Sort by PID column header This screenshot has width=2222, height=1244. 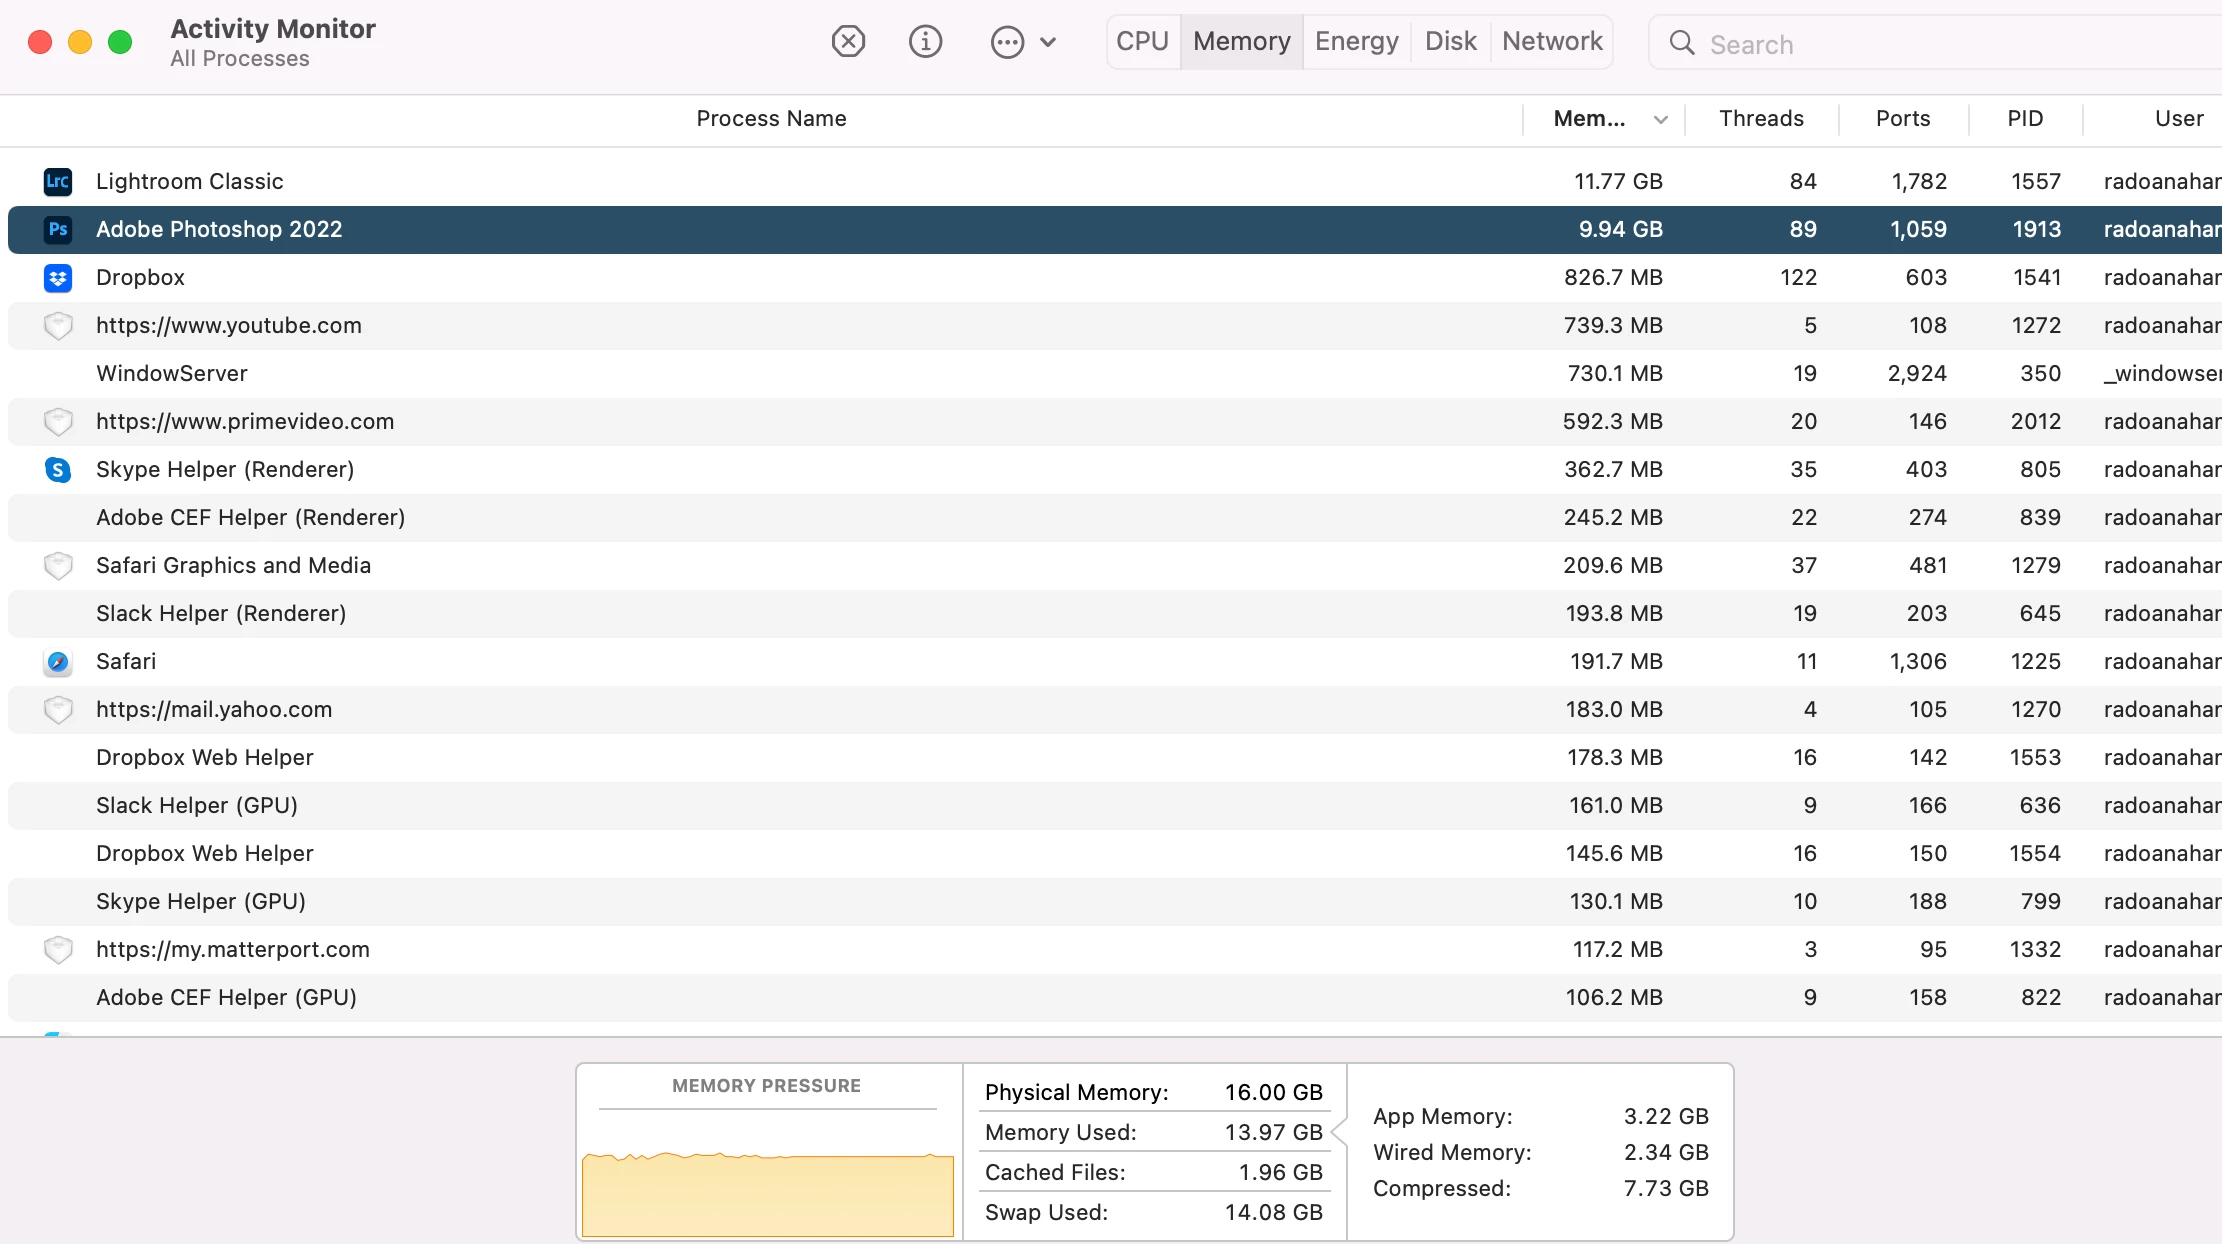coord(2025,119)
